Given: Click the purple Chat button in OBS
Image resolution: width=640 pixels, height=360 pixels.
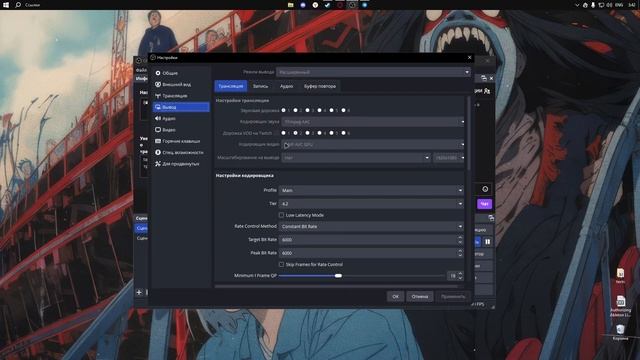Looking at the screenshot, I should 484,204.
